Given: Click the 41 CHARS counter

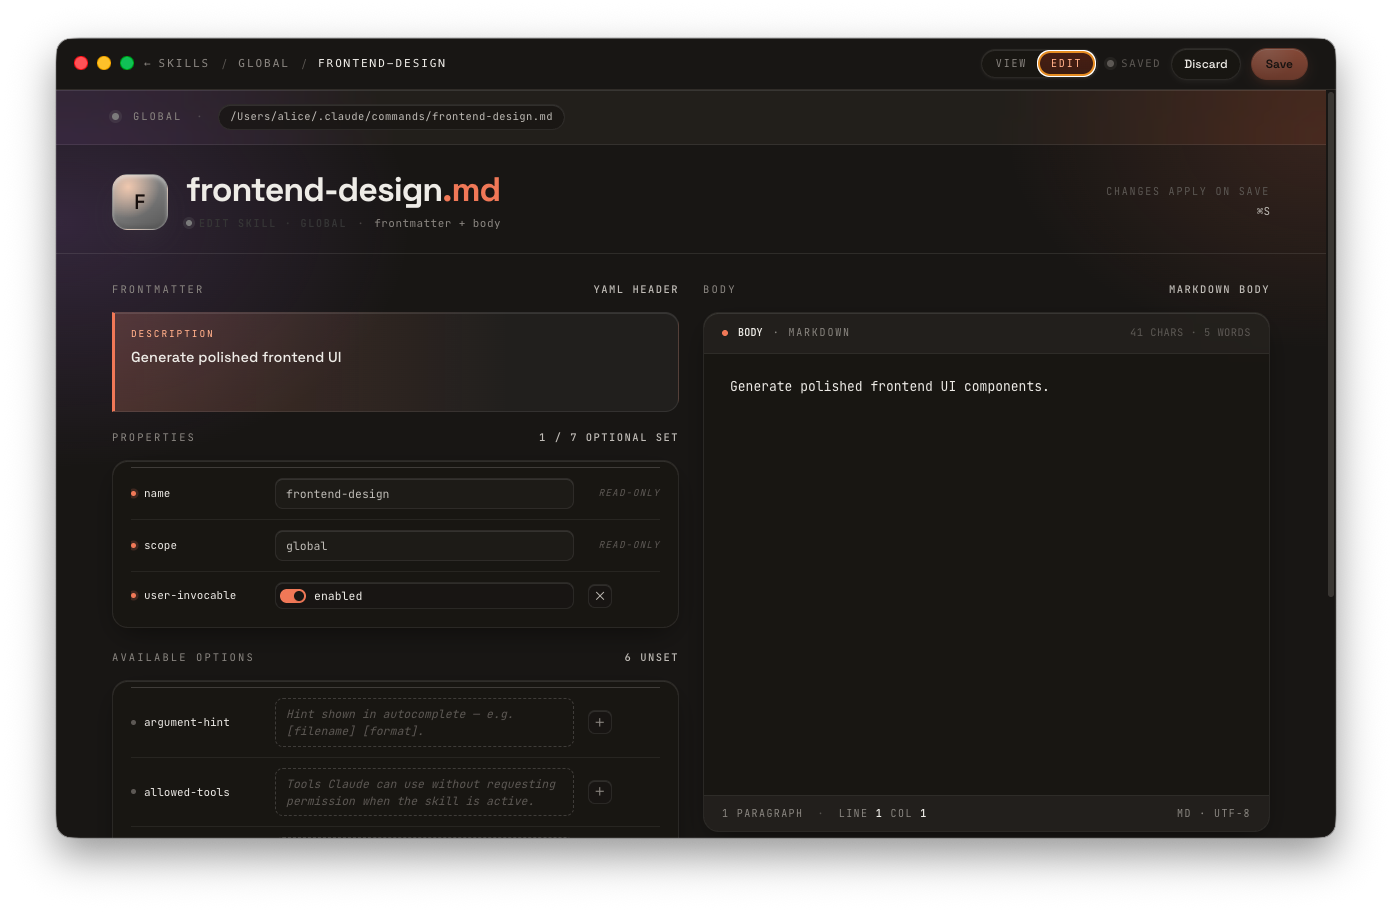Looking at the screenshot, I should (x=1157, y=333).
